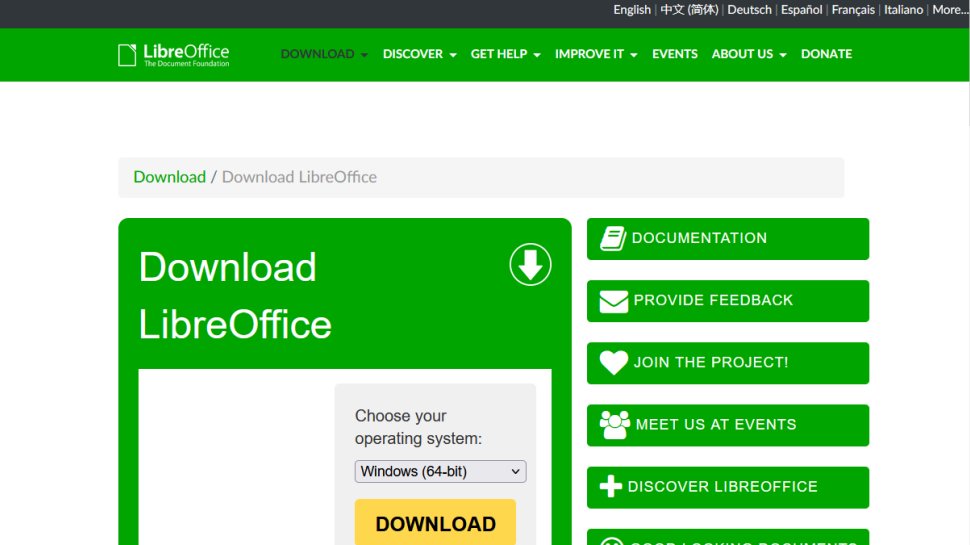
Task: Open the Discover navigation menu
Action: [419, 54]
